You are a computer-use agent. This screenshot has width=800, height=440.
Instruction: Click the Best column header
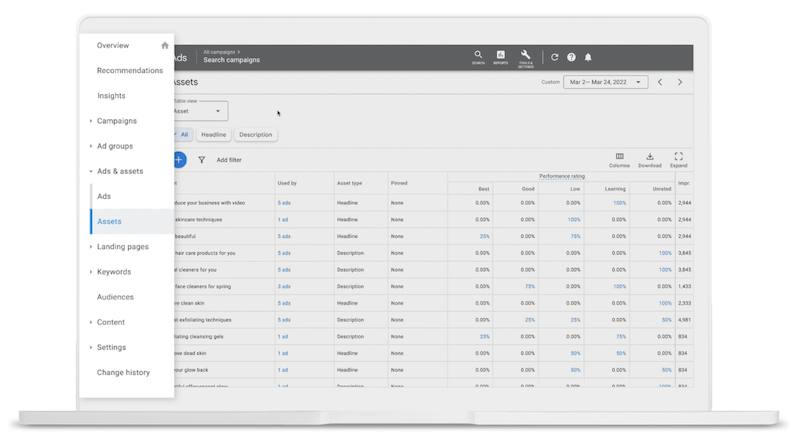point(484,189)
